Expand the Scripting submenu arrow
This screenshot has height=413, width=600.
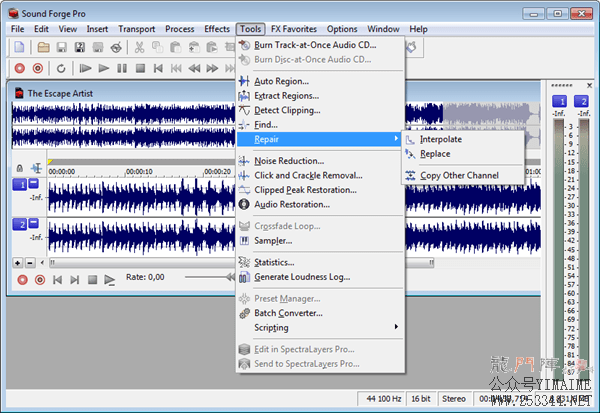tap(396, 327)
